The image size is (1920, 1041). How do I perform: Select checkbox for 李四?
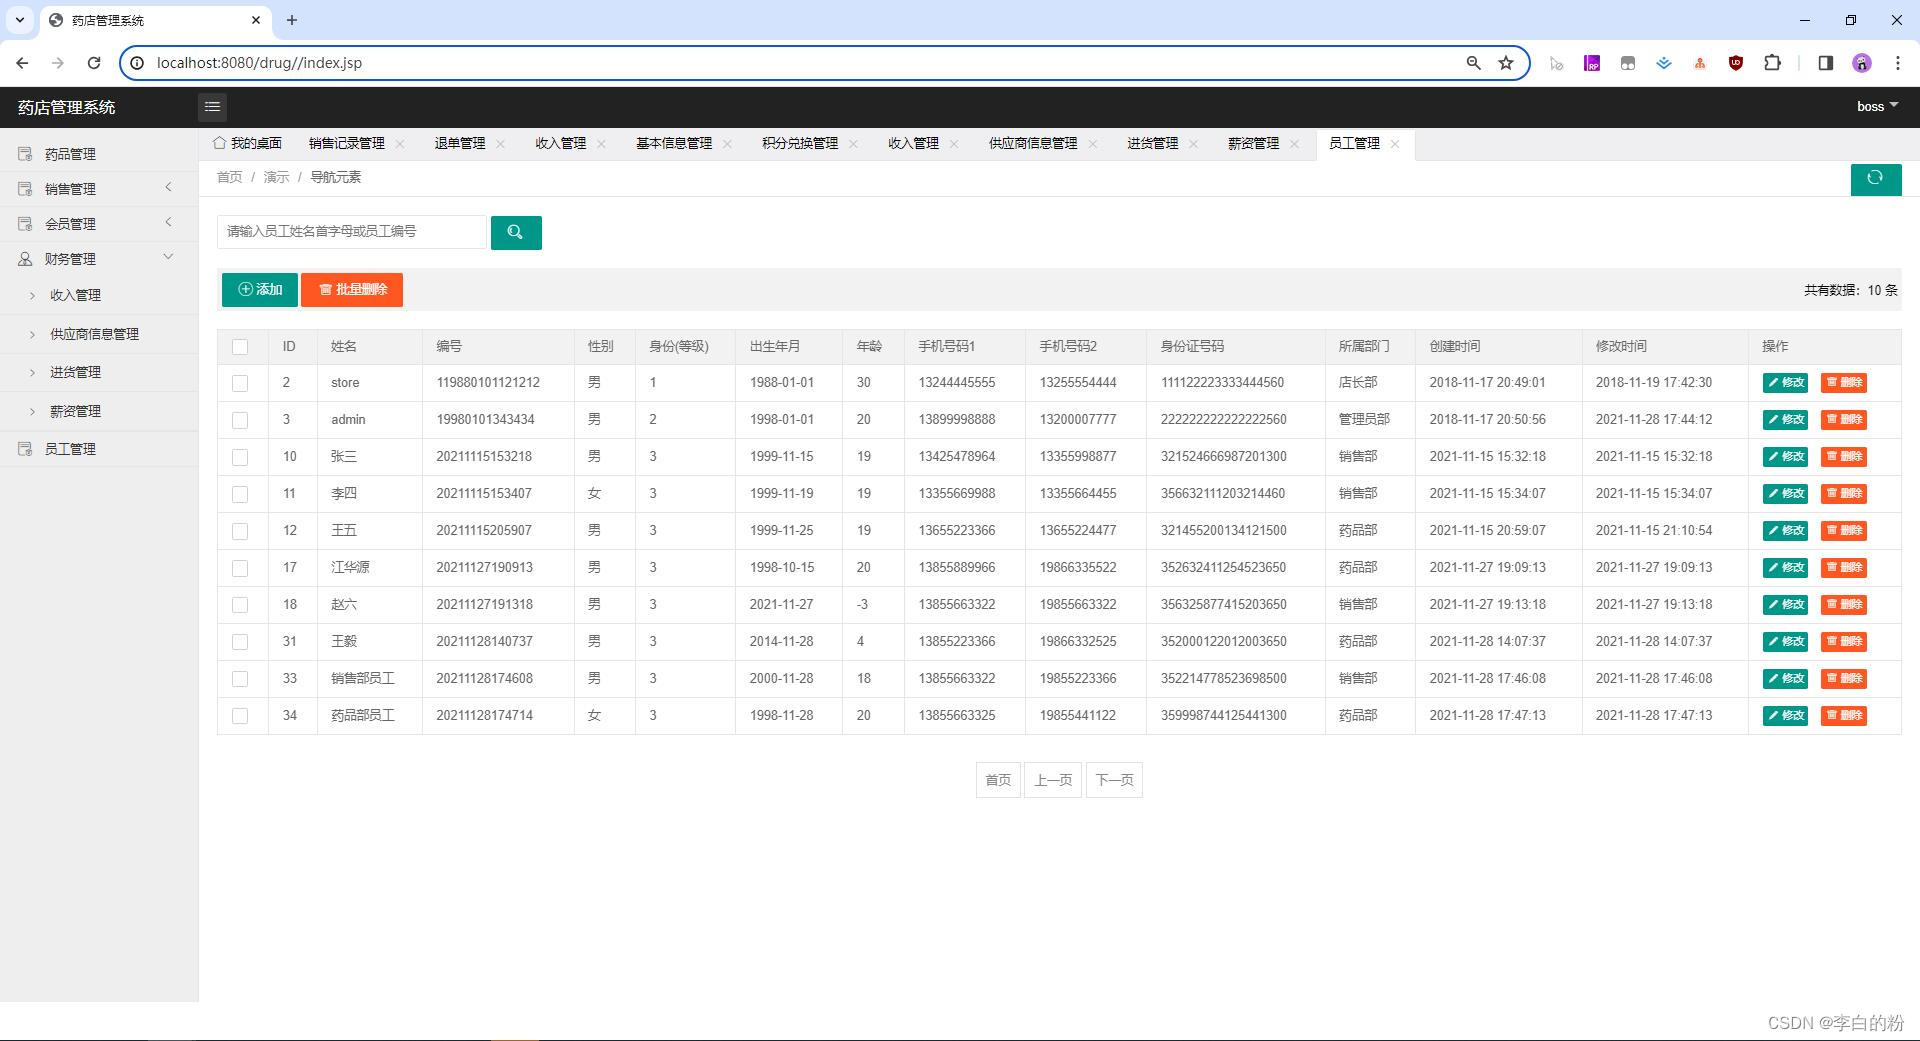tap(240, 494)
